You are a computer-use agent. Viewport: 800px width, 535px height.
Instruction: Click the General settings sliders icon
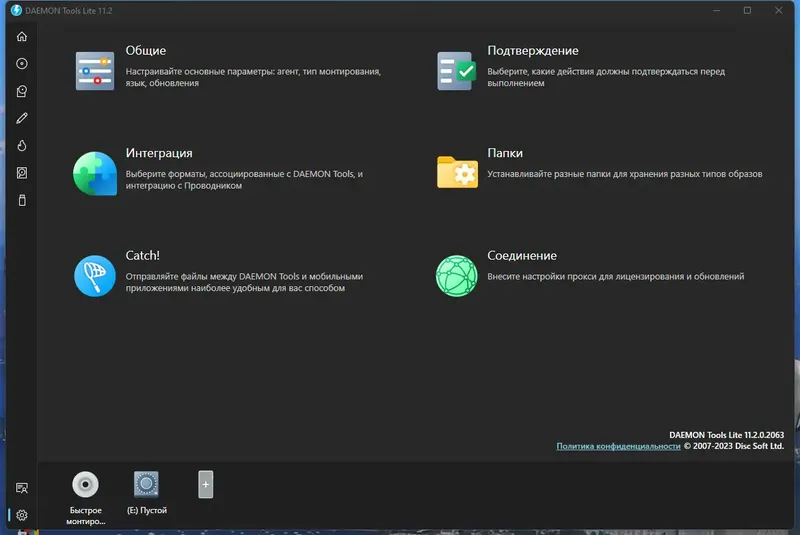click(x=95, y=71)
